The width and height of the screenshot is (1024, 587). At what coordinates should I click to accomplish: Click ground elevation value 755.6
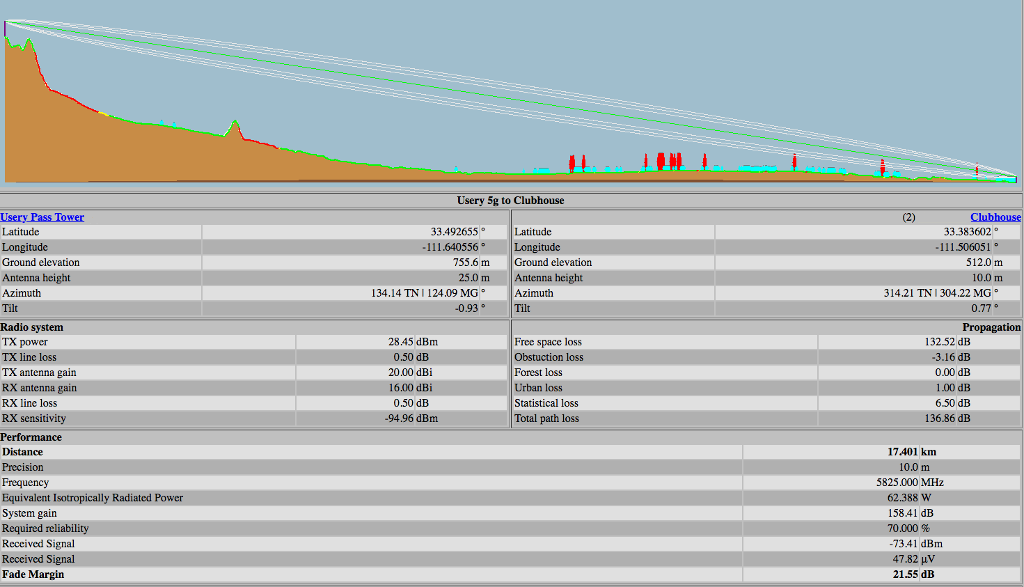pos(466,262)
